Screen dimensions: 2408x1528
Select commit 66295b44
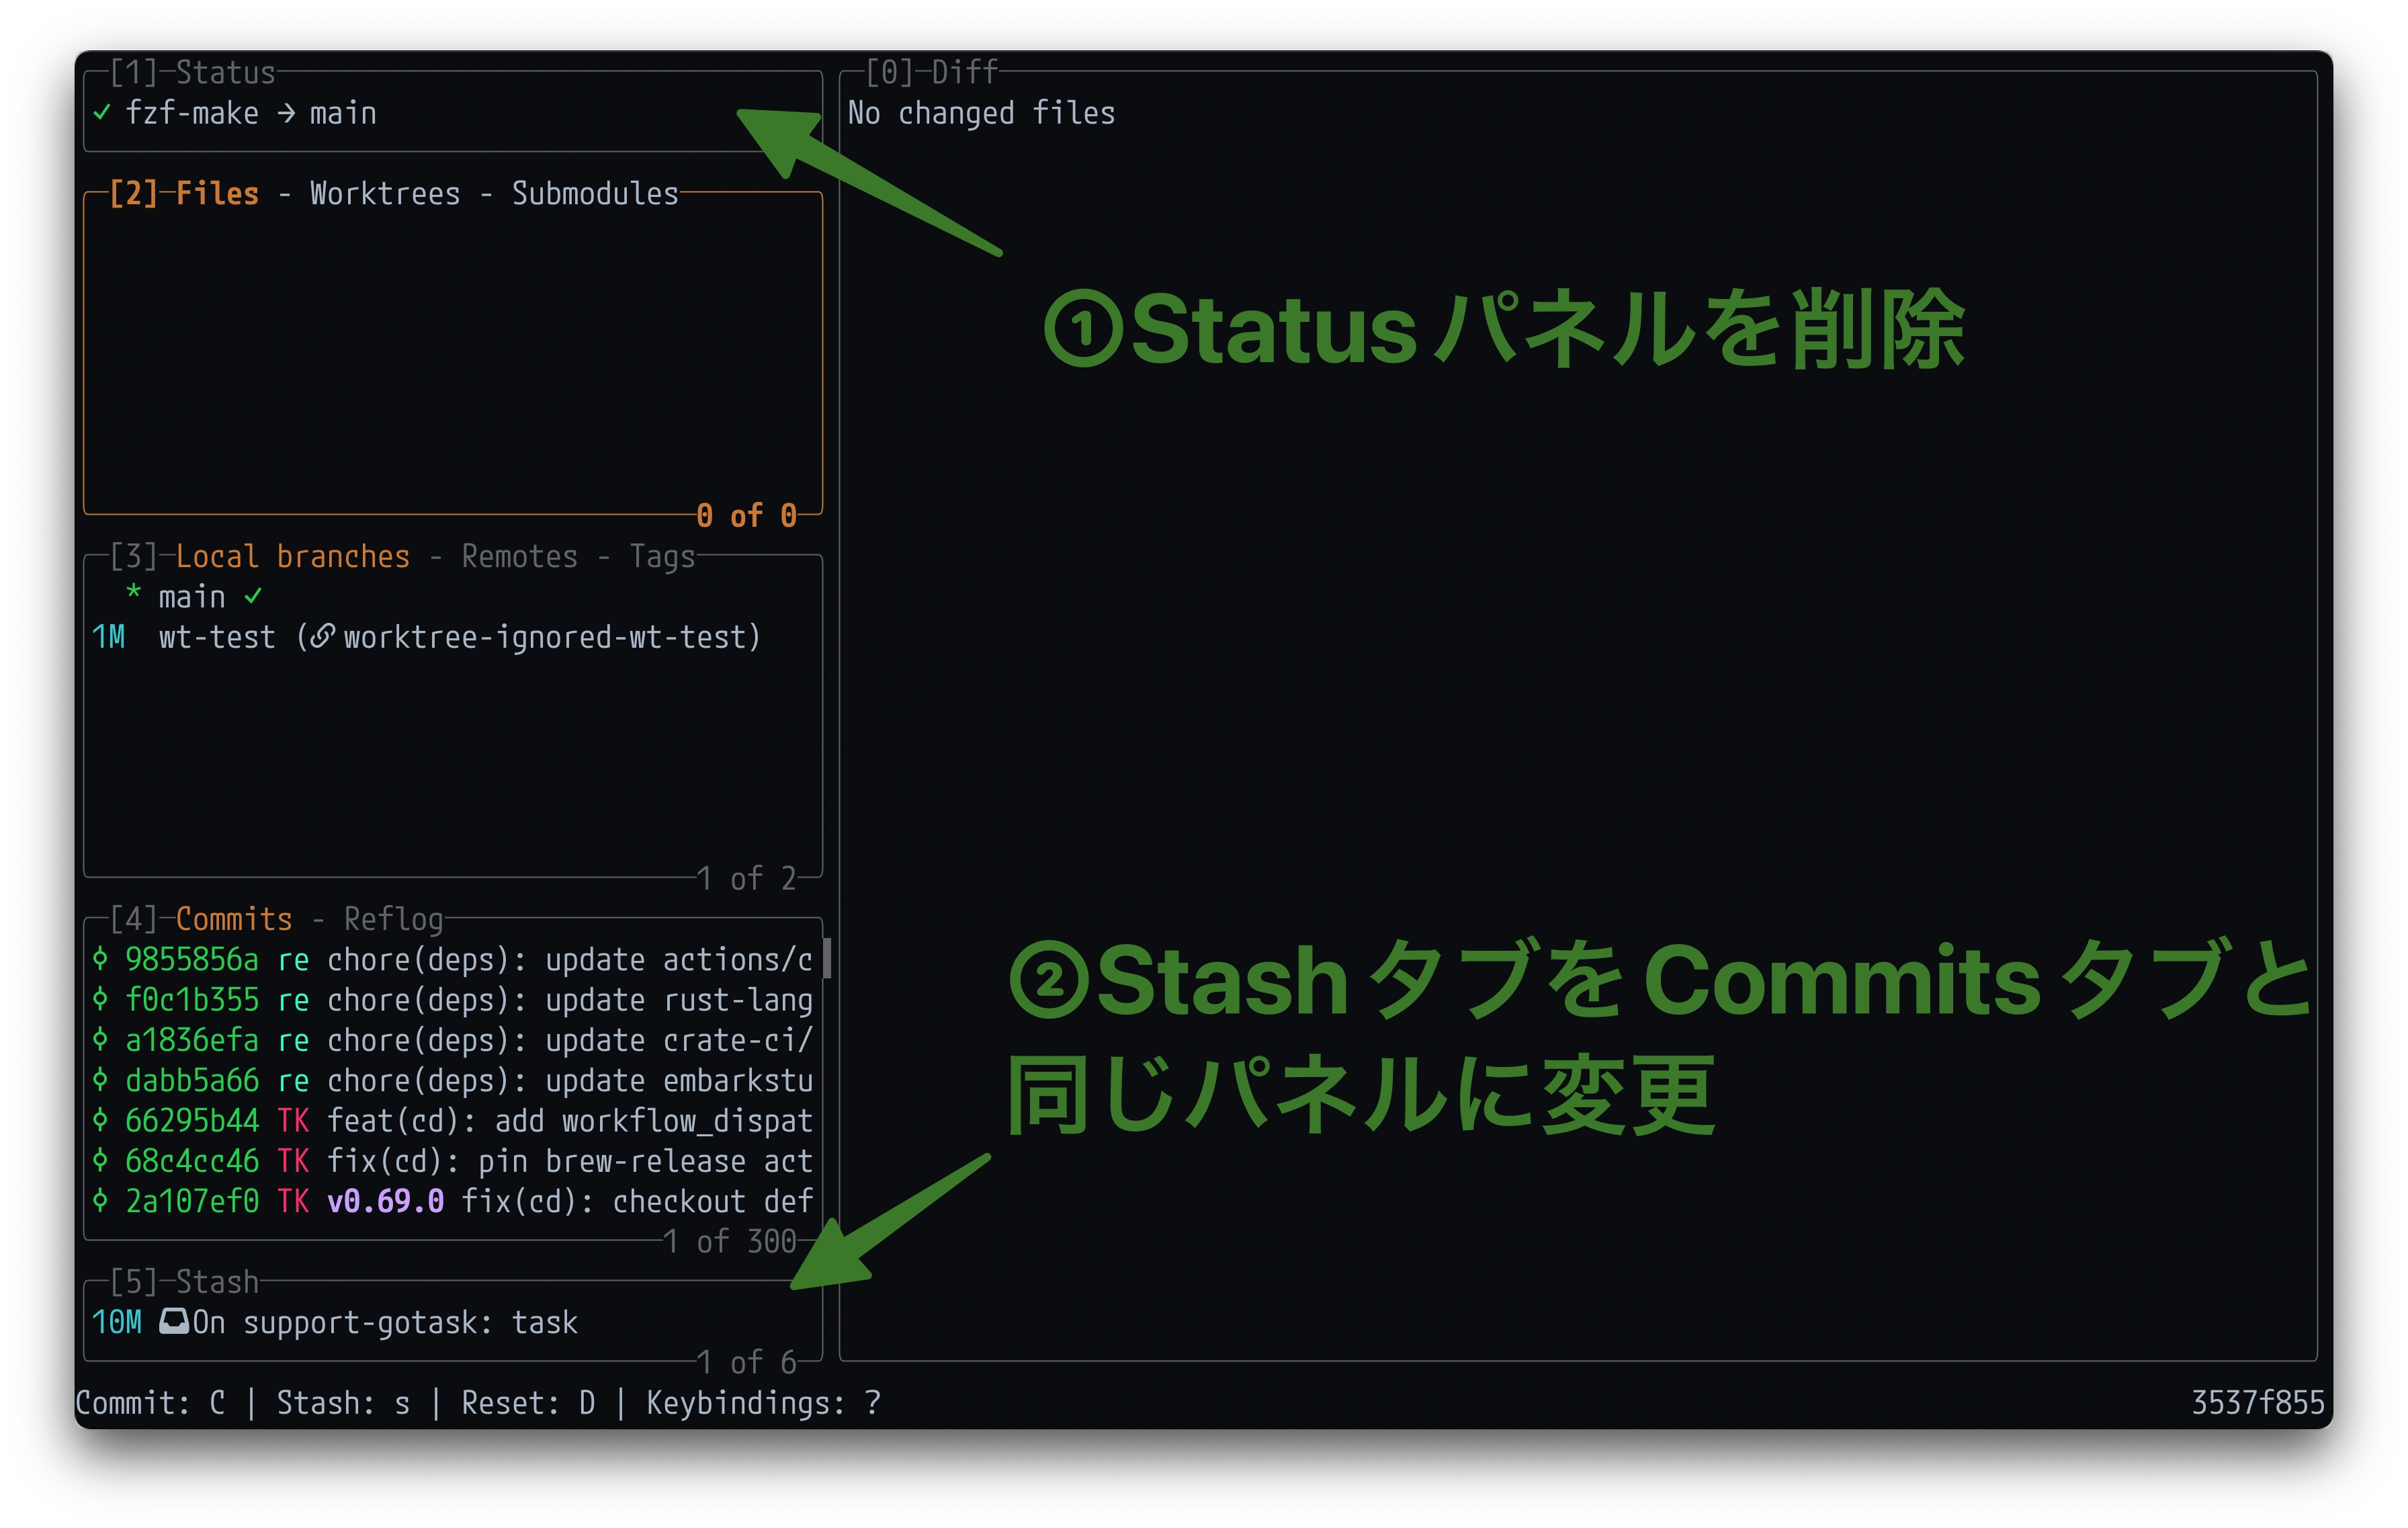453,1120
